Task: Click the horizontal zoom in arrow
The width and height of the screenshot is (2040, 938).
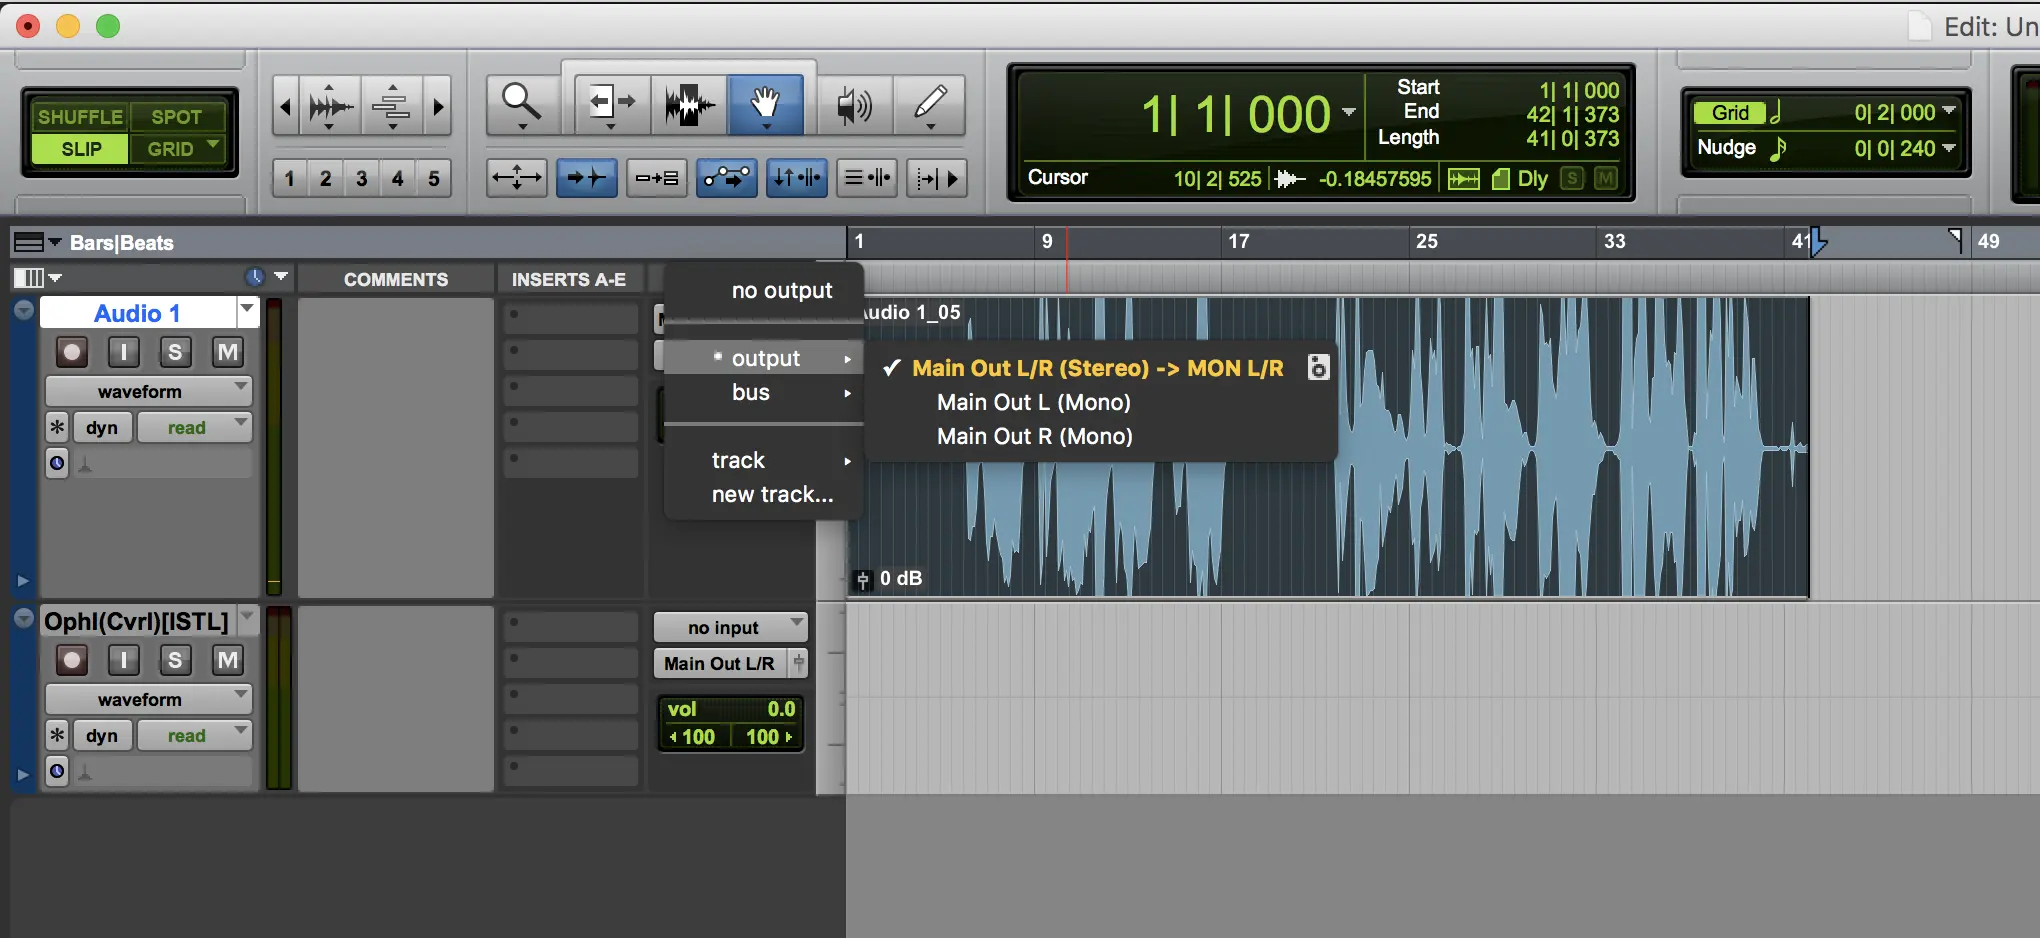Action: tap(437, 106)
